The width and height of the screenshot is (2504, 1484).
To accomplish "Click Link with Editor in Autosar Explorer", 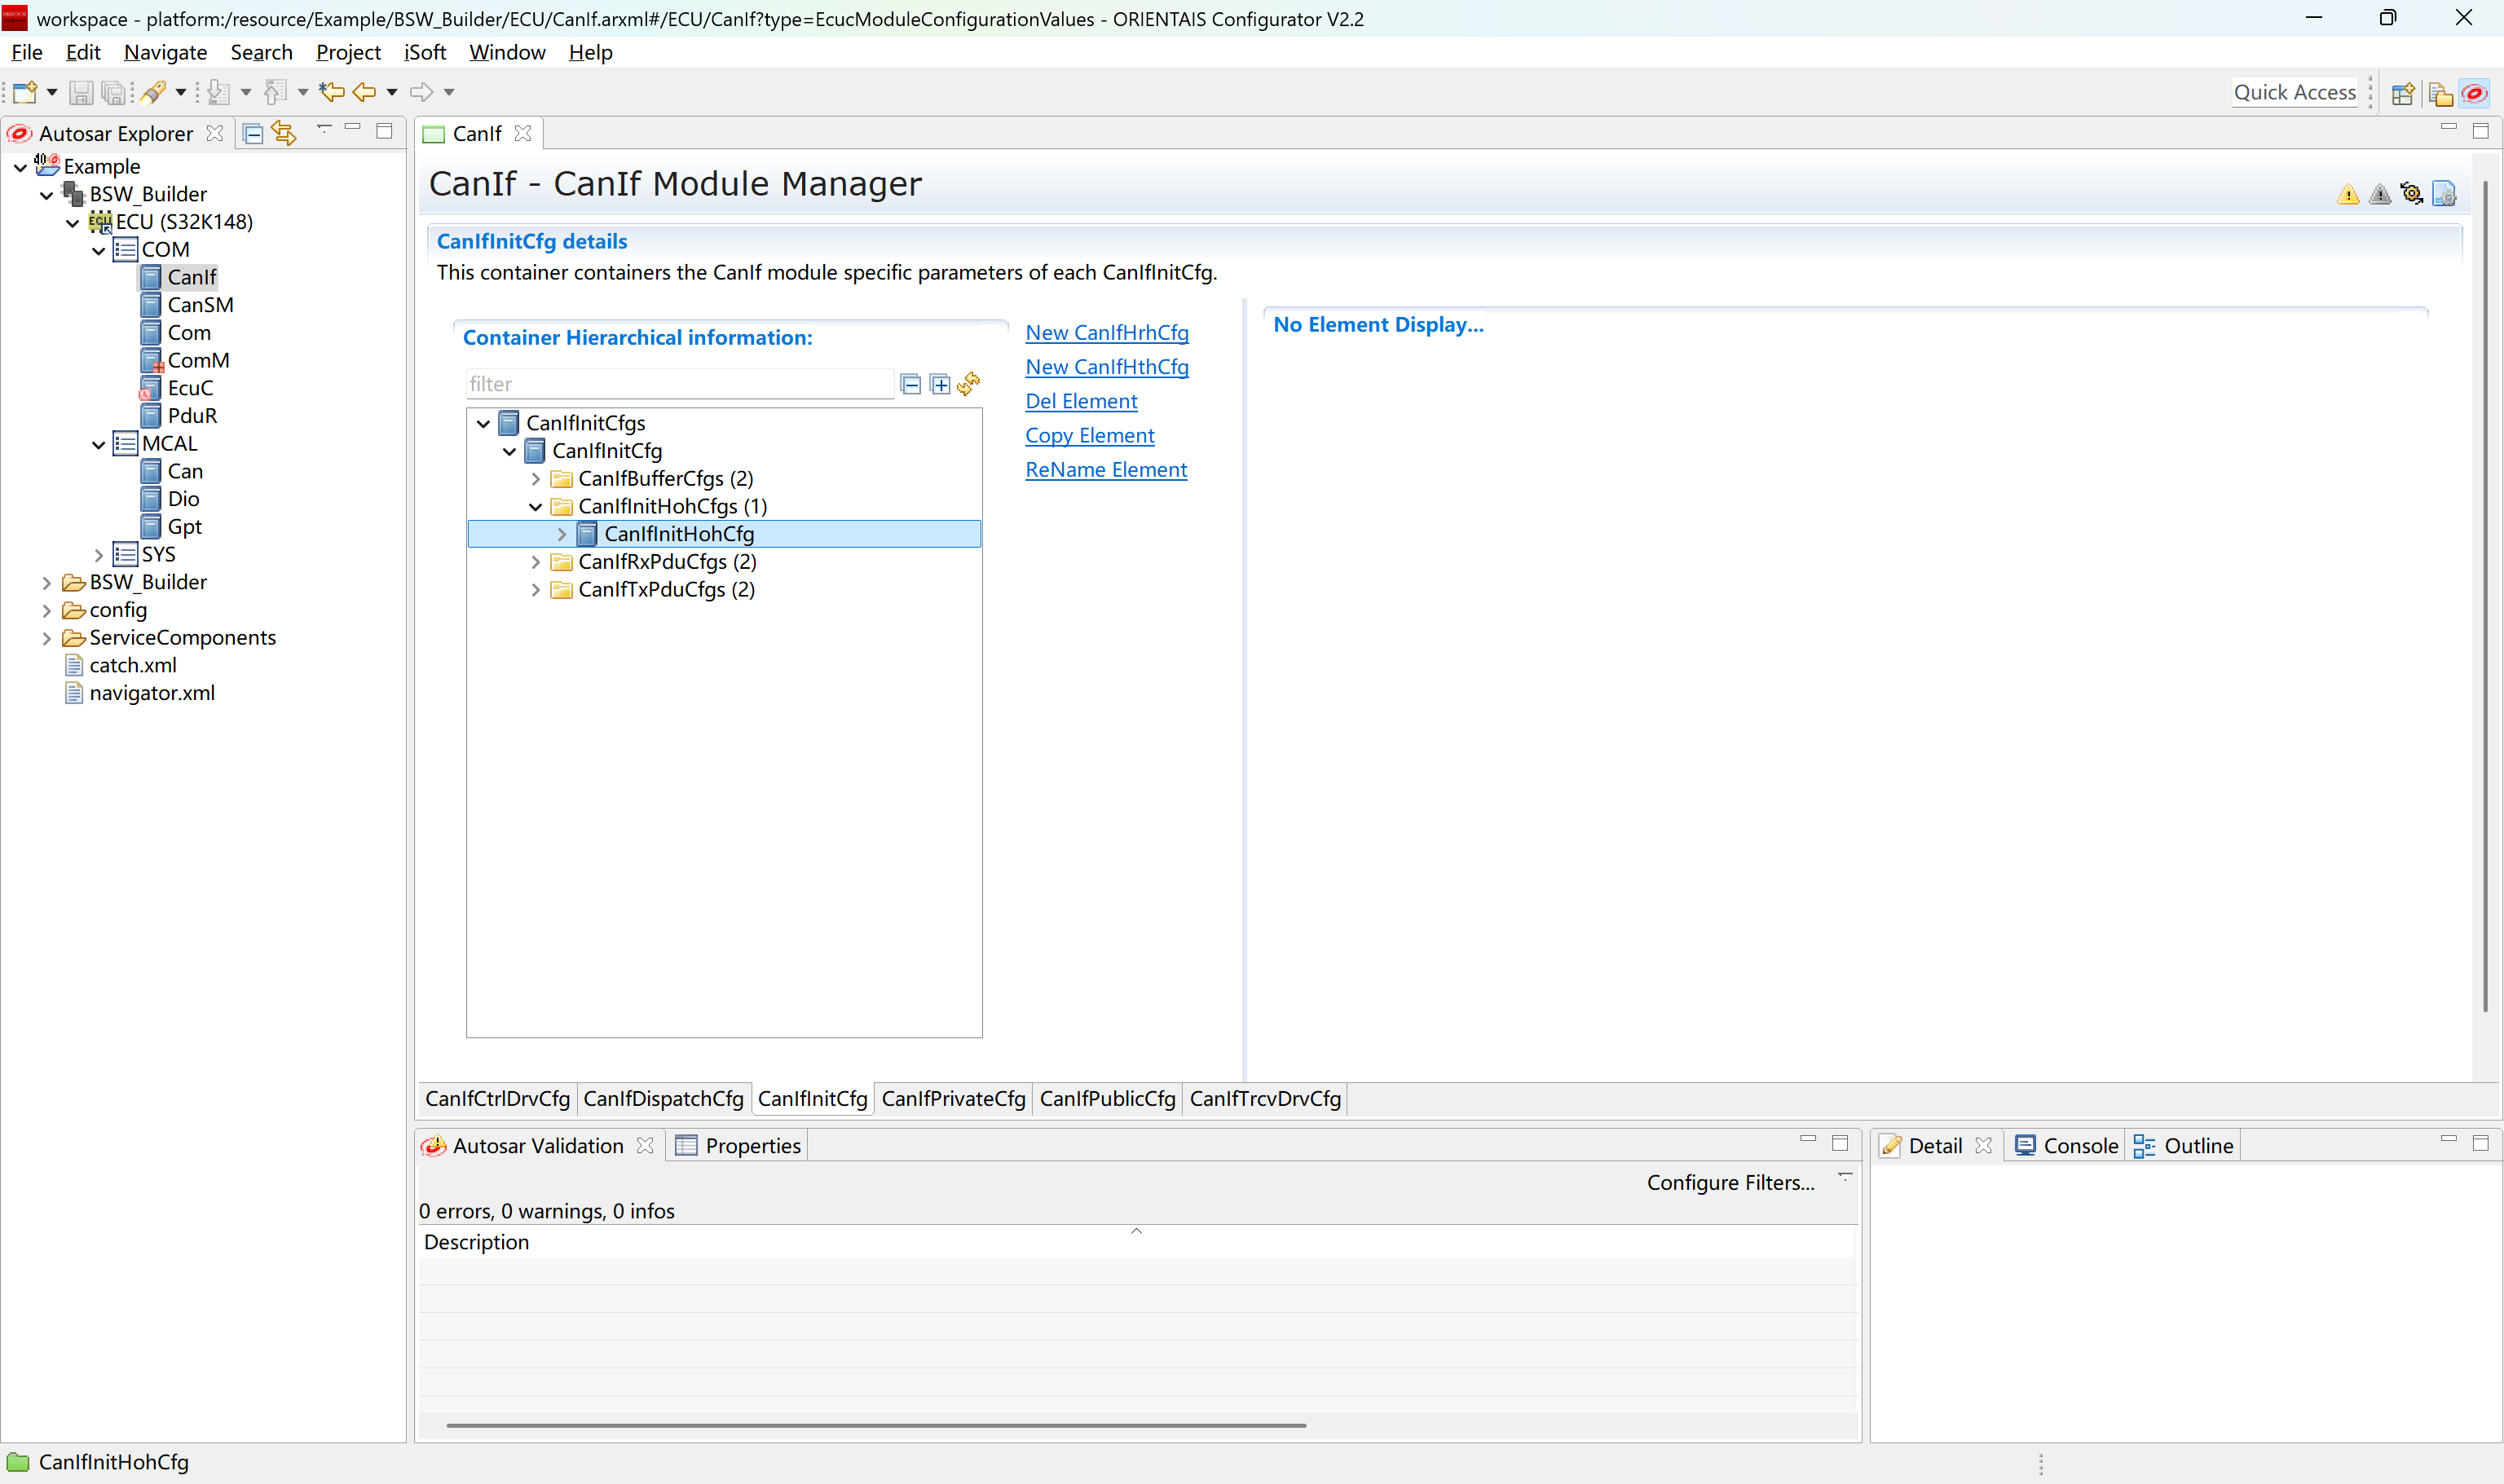I will tap(284, 133).
